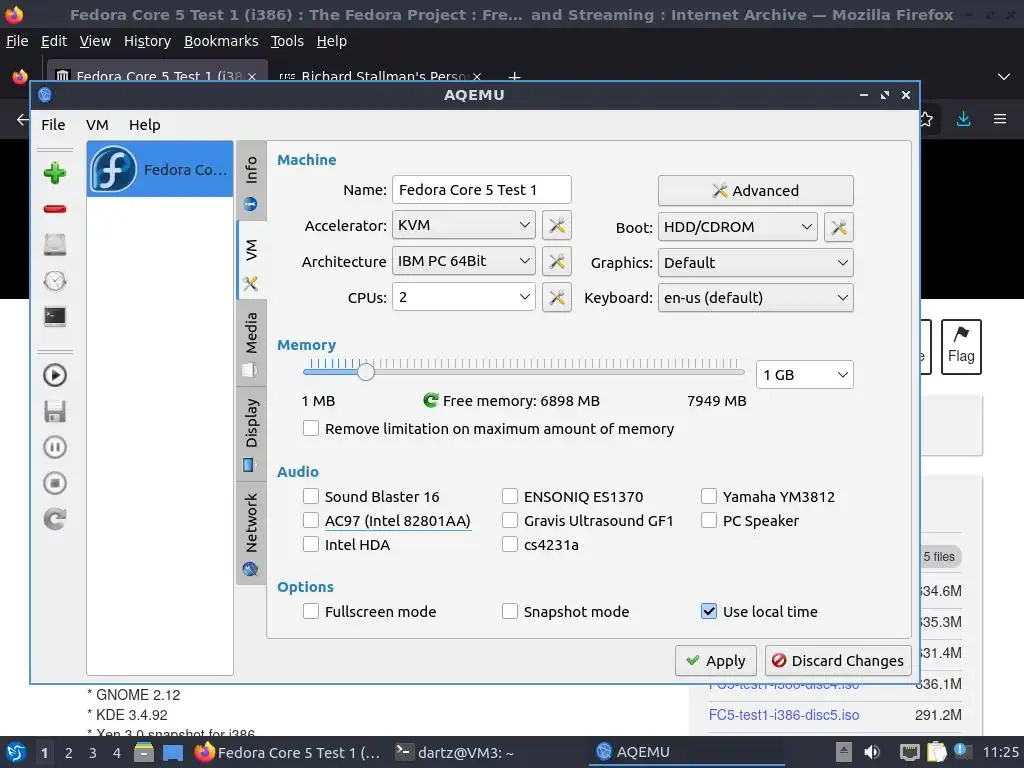Screen dimensions: 1024x768
Task: Click the floppy save VM state icon
Action: [x=55, y=411]
